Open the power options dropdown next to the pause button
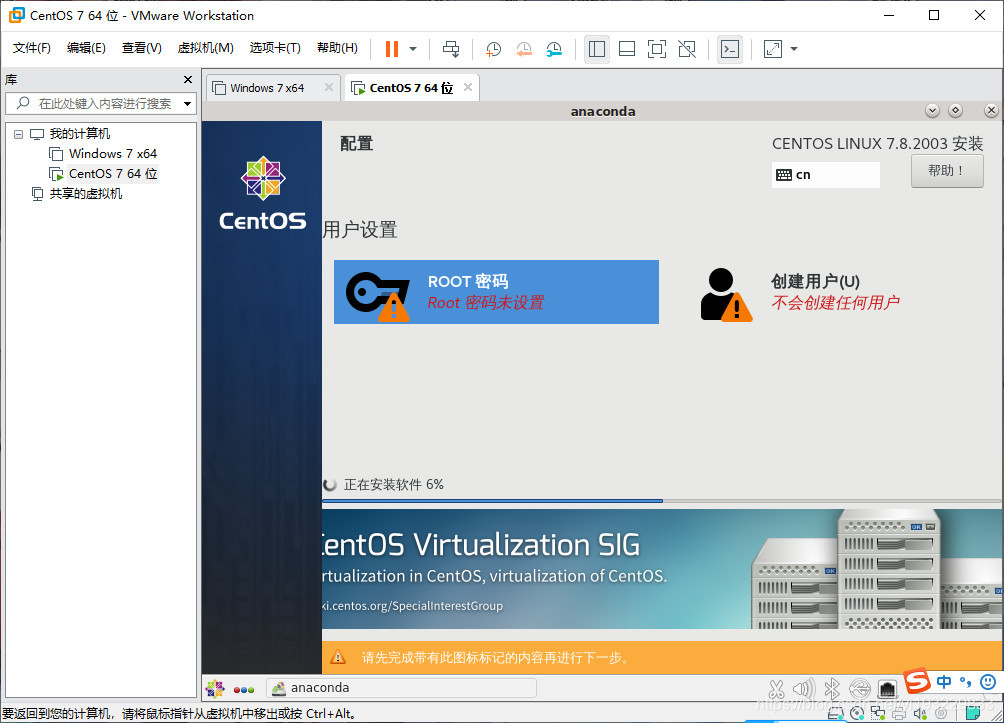Viewport: 1004px width, 723px height. pyautogui.click(x=413, y=49)
